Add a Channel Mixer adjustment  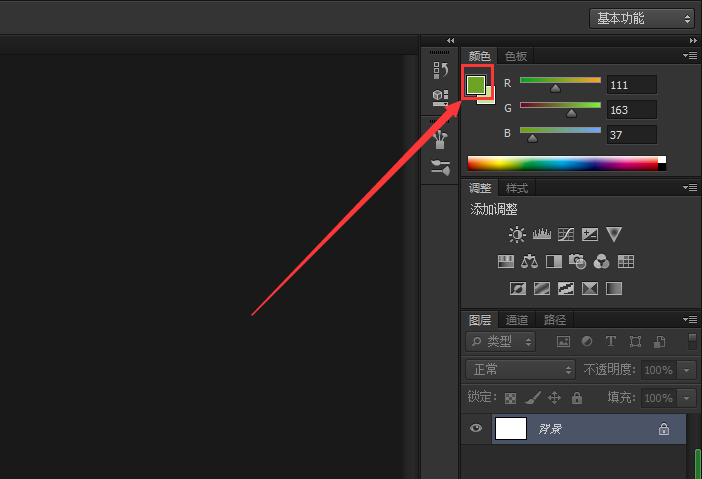[x=601, y=261]
